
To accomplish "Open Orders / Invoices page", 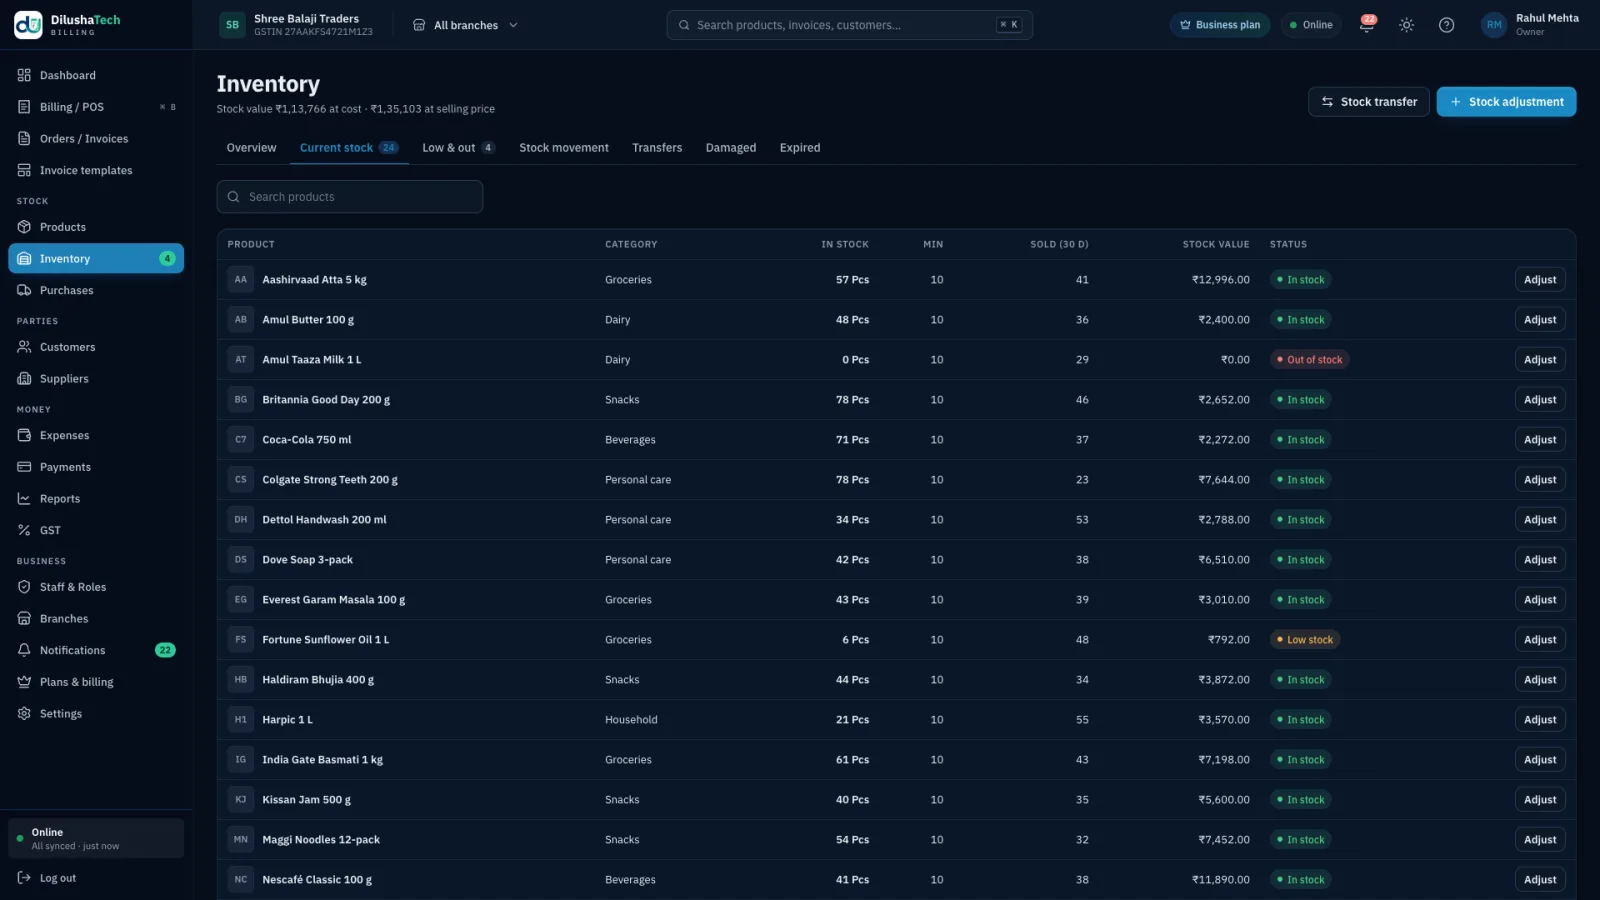I will [96, 139].
